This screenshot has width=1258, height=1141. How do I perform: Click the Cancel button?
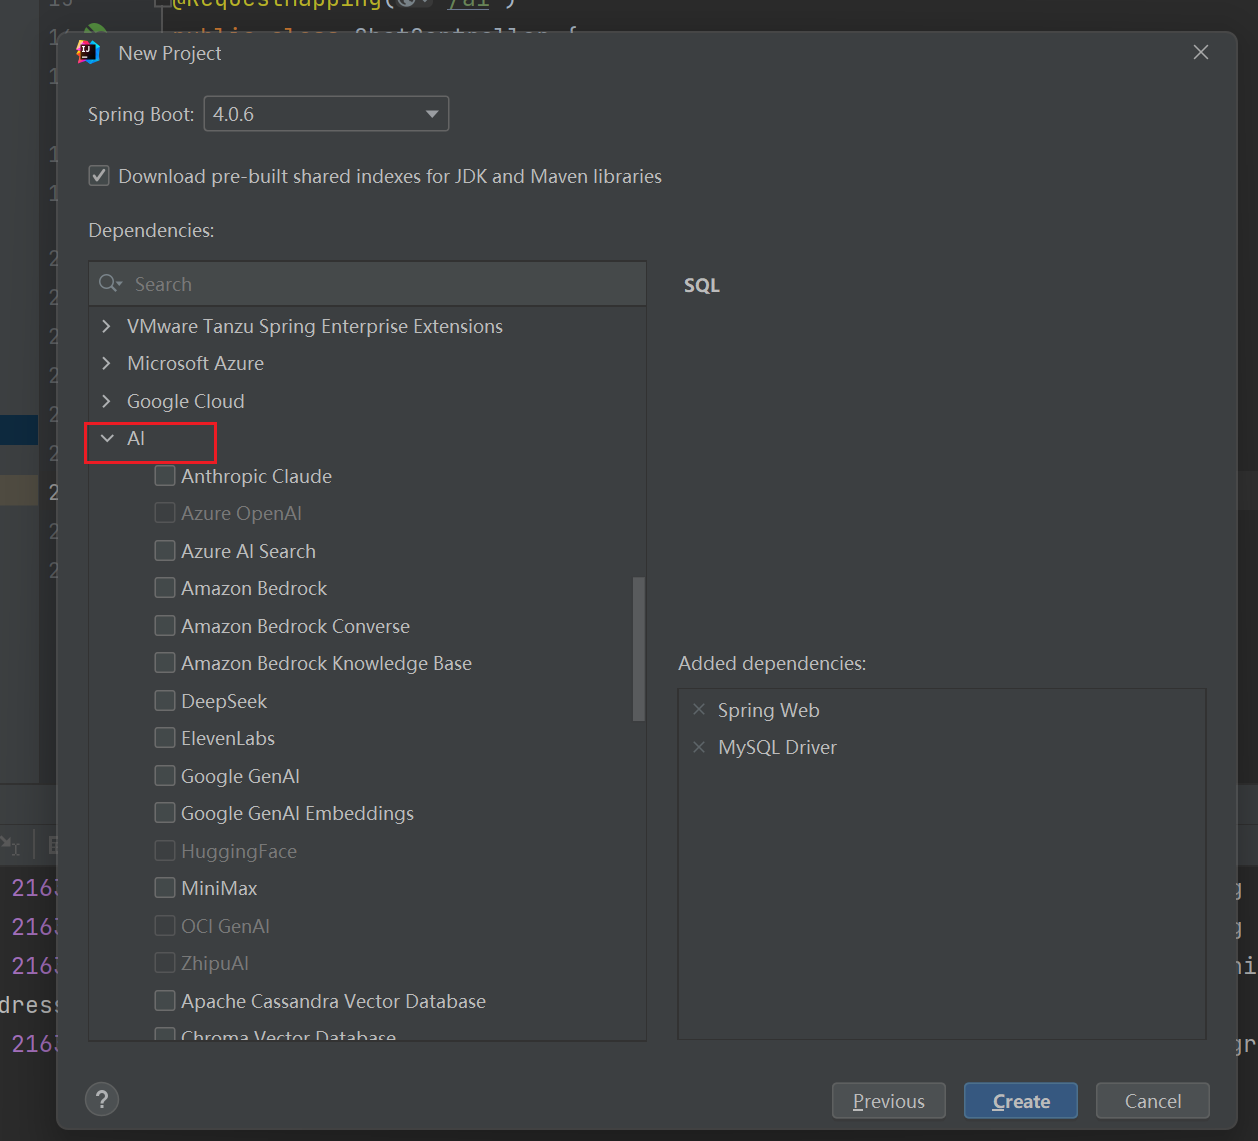(x=1153, y=1101)
